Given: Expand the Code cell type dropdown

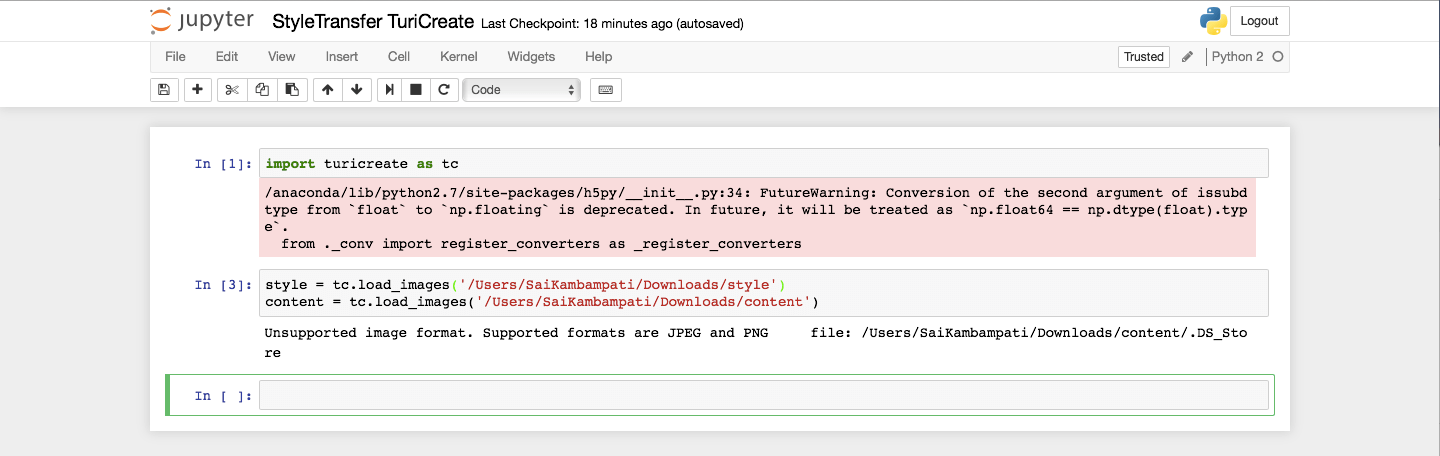Looking at the screenshot, I should [x=524, y=90].
